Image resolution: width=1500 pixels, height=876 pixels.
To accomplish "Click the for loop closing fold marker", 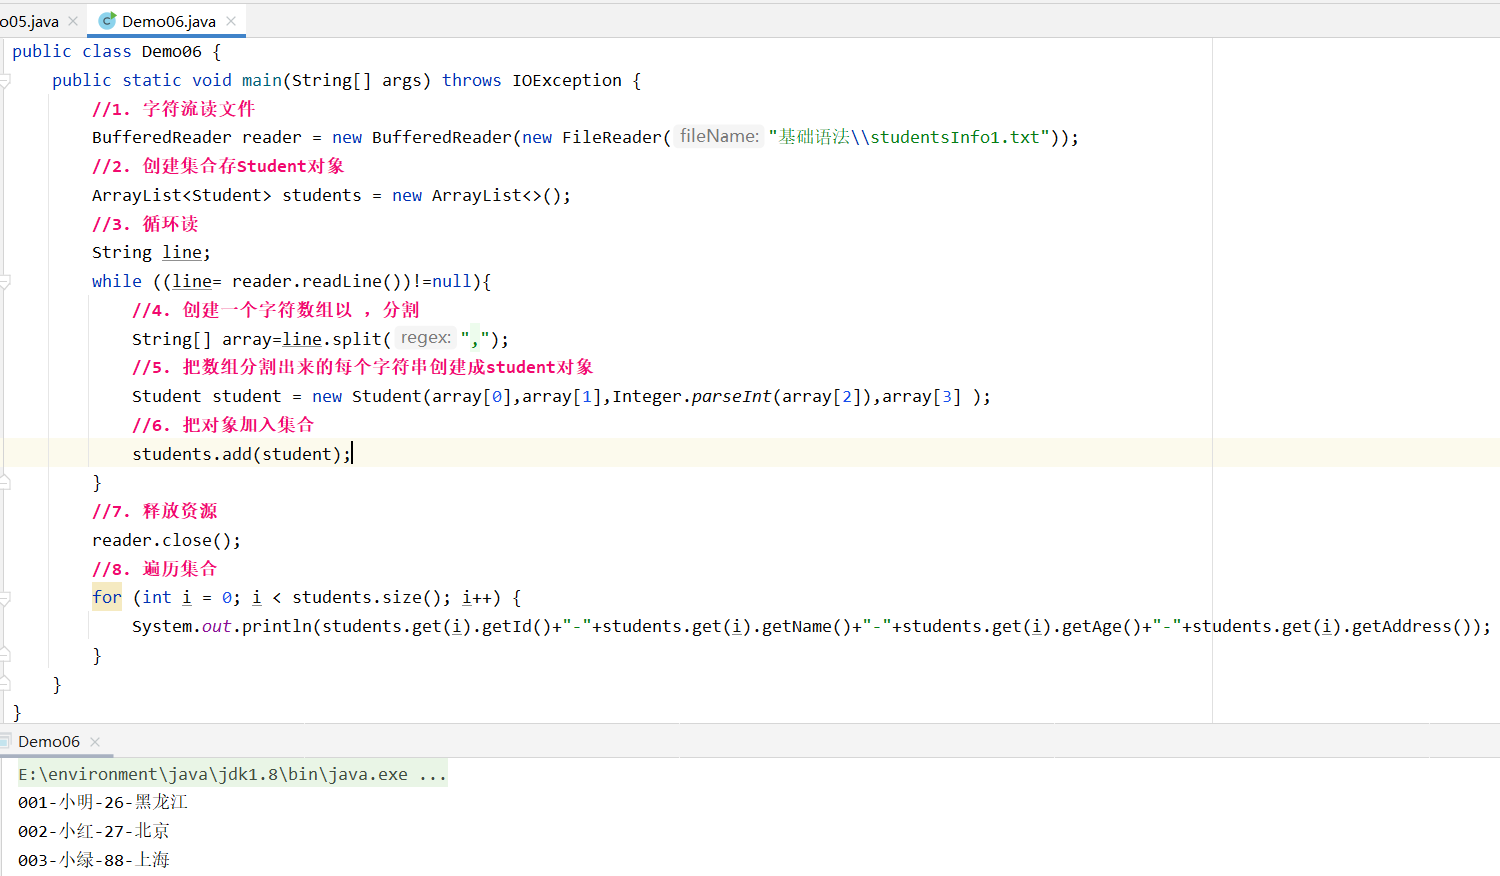I will tap(5, 656).
